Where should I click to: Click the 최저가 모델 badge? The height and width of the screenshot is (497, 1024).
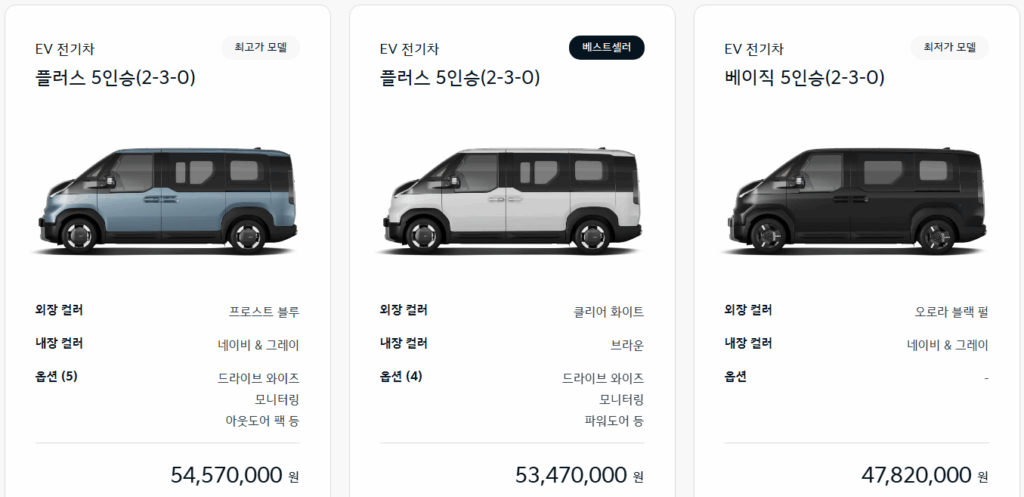tap(949, 47)
